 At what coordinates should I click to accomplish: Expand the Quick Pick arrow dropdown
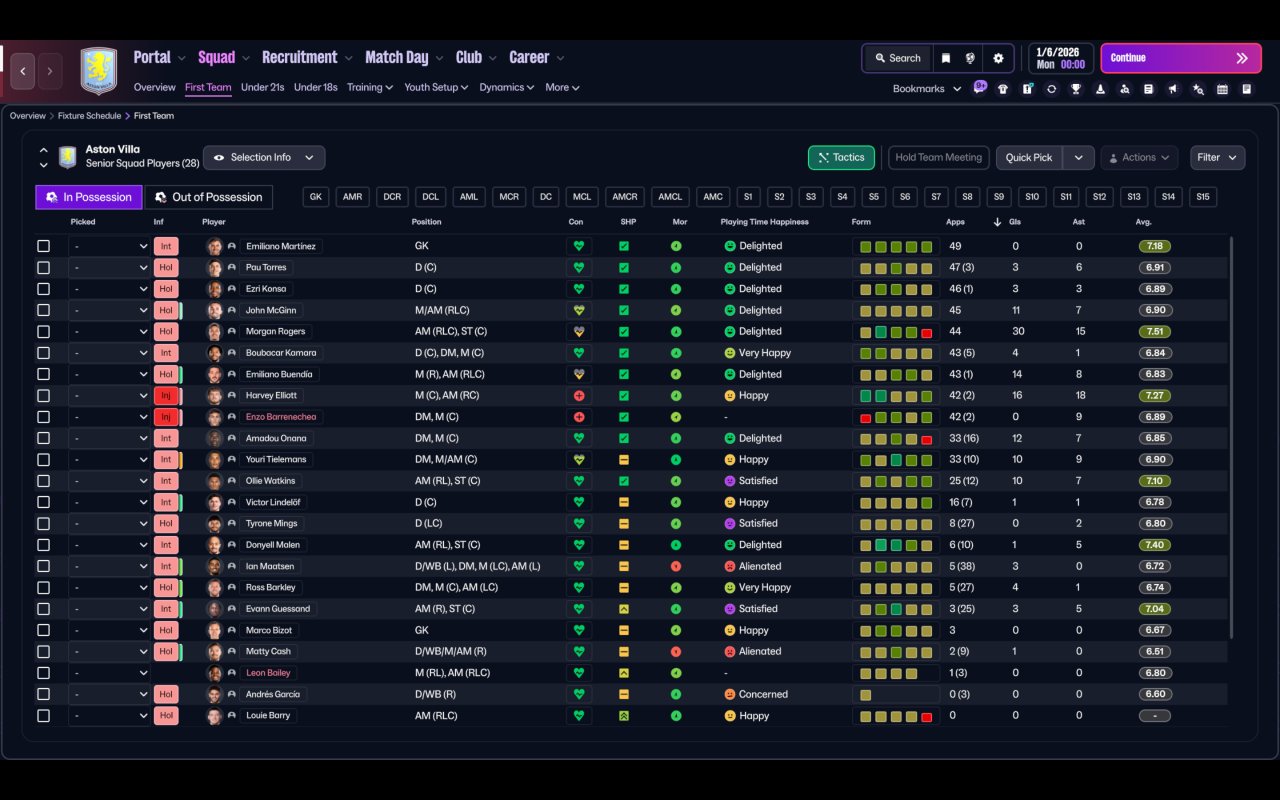[1078, 157]
